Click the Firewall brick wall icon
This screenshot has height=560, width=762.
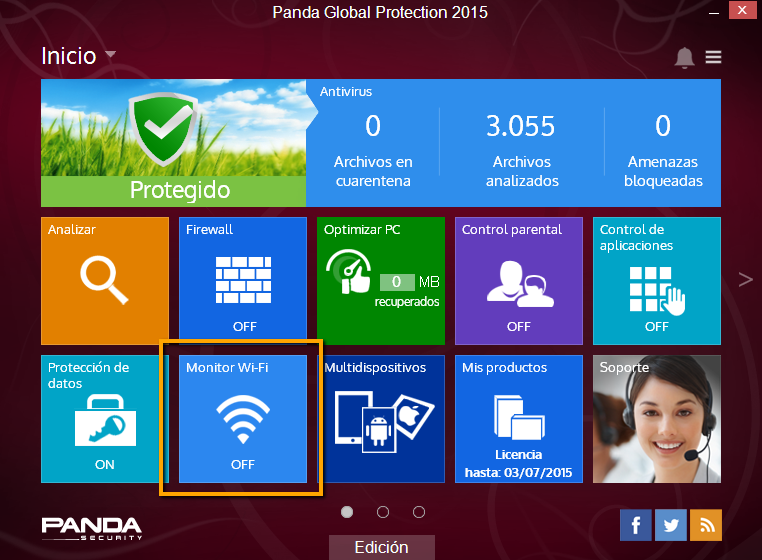[x=243, y=280]
